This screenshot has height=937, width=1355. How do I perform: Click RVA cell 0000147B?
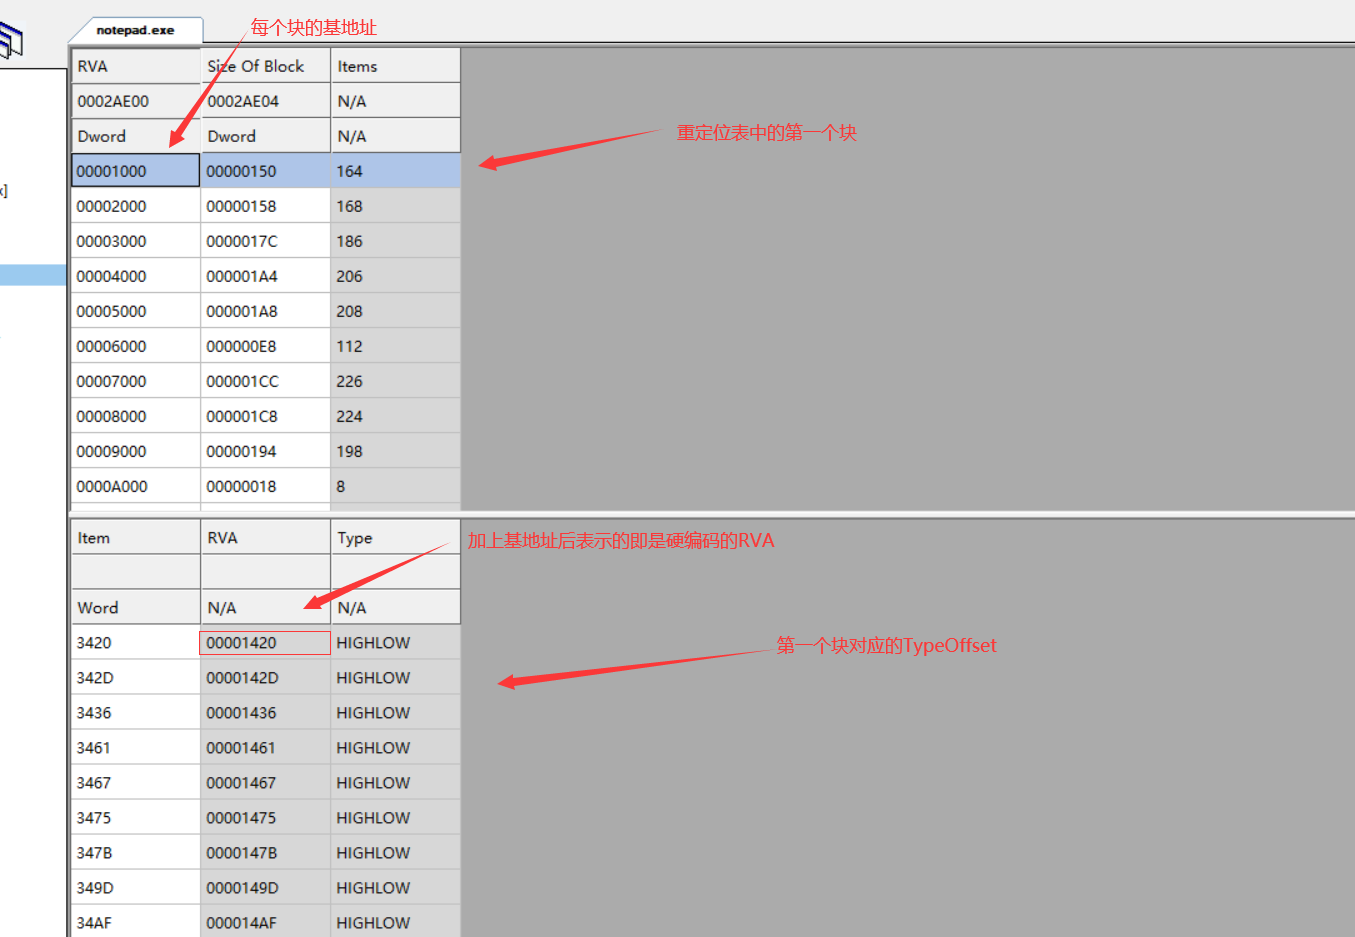click(266, 852)
